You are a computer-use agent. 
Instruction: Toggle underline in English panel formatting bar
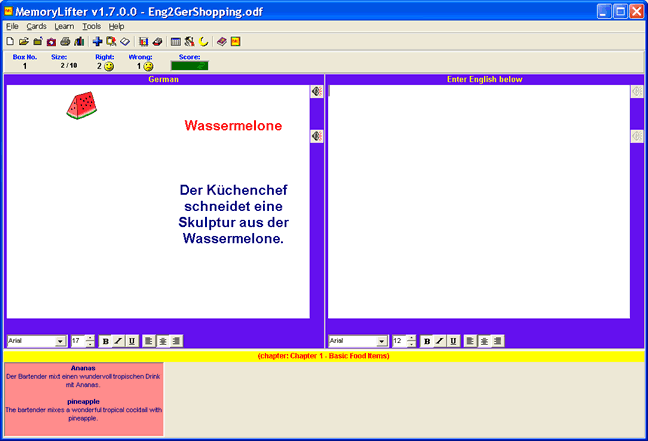pos(453,341)
